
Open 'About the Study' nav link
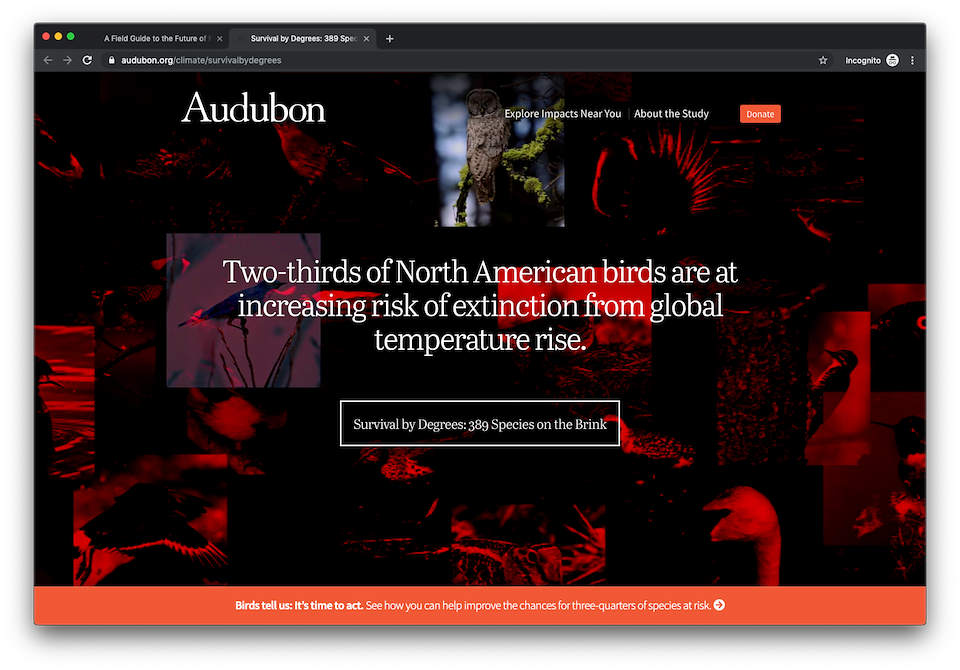pos(671,114)
